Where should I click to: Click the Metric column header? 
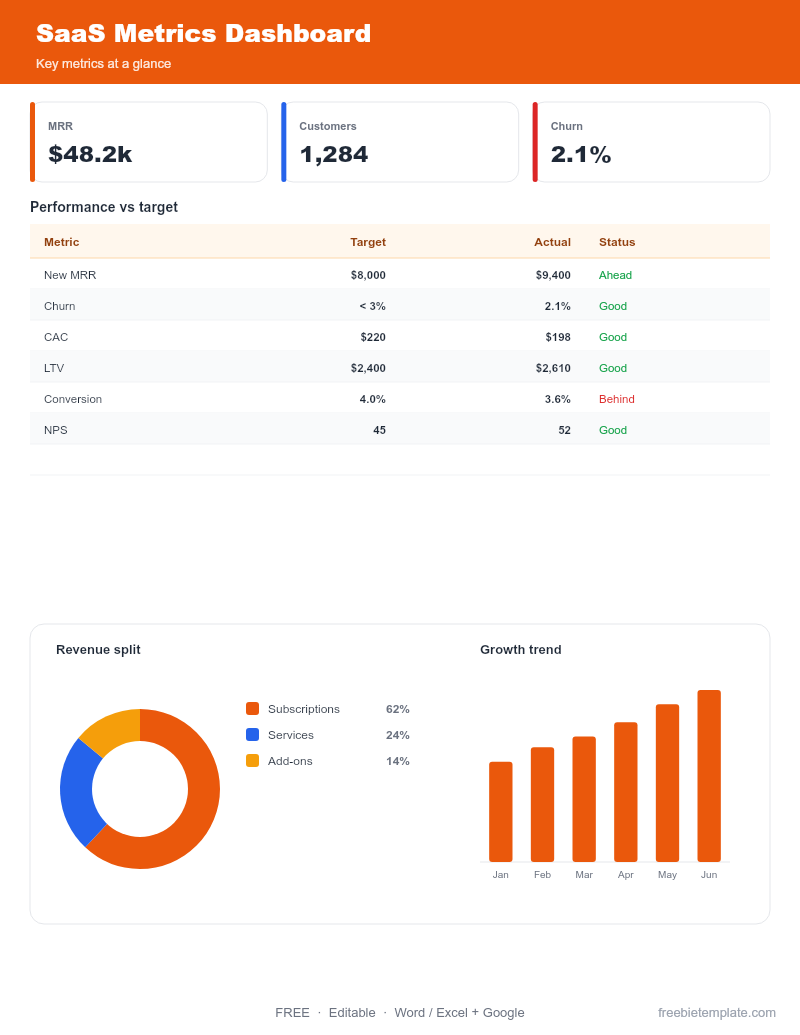[x=61, y=242]
